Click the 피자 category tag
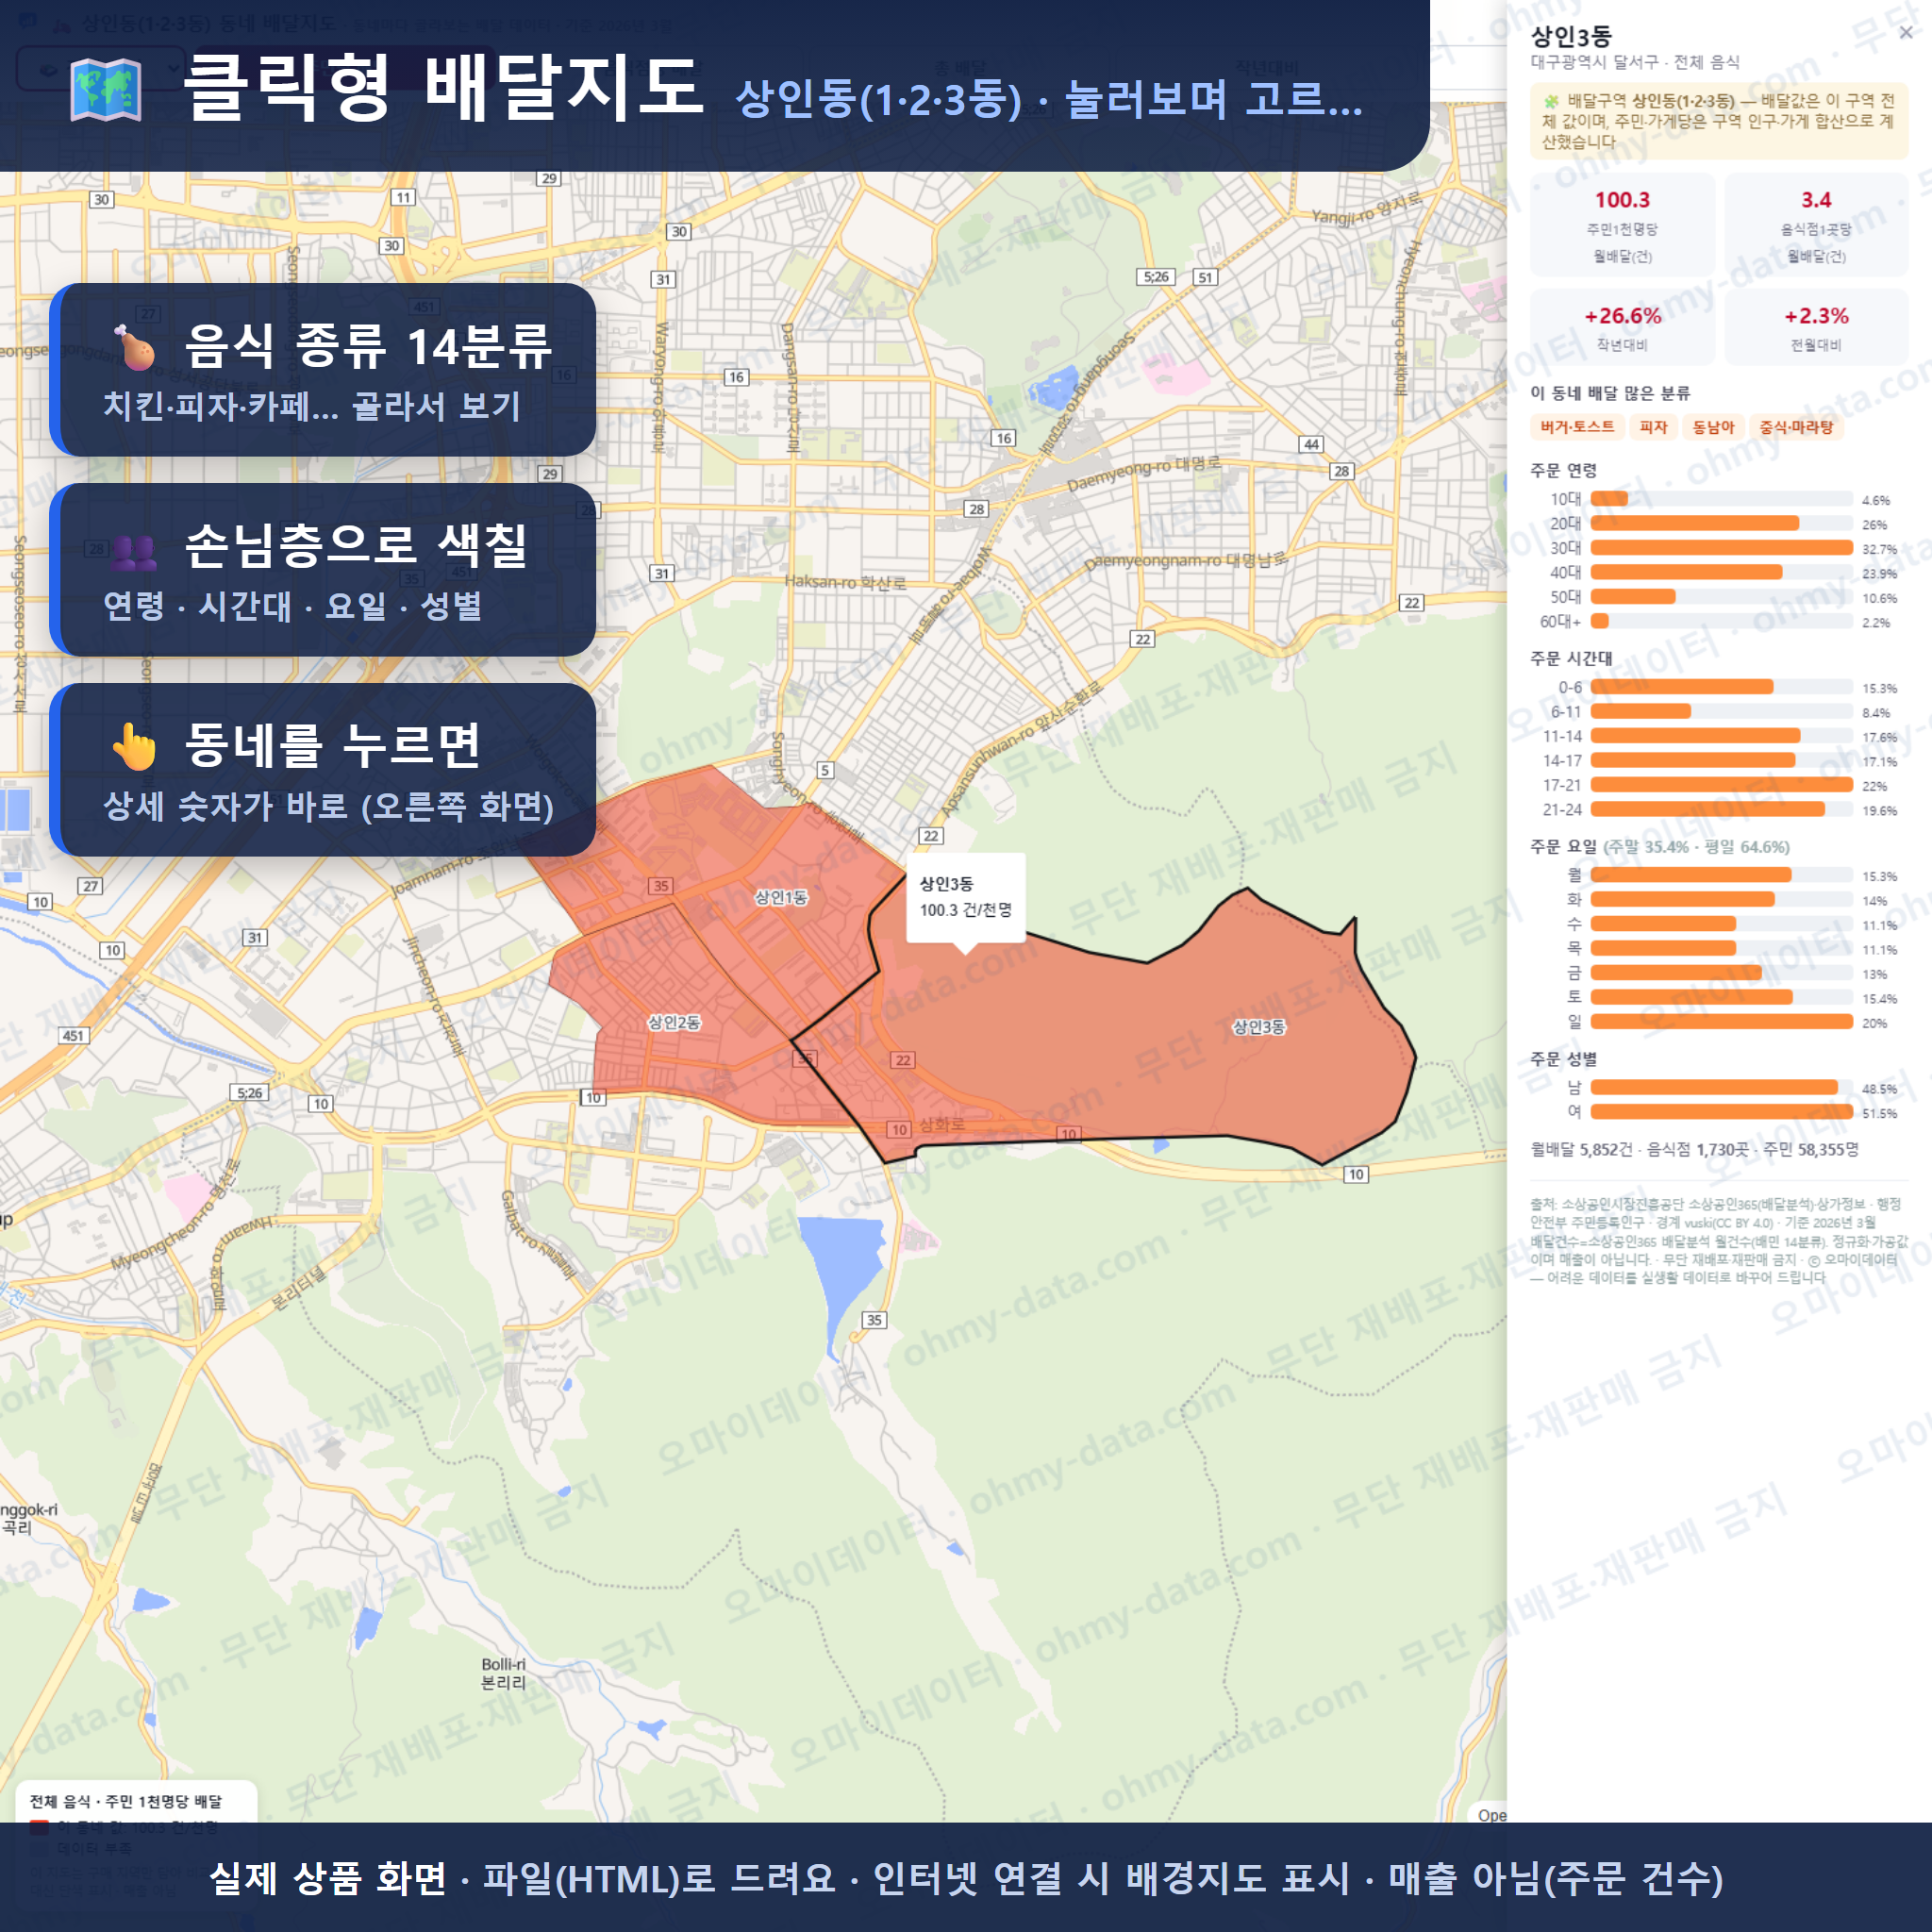Screen dimensions: 1932x1932 (1653, 427)
